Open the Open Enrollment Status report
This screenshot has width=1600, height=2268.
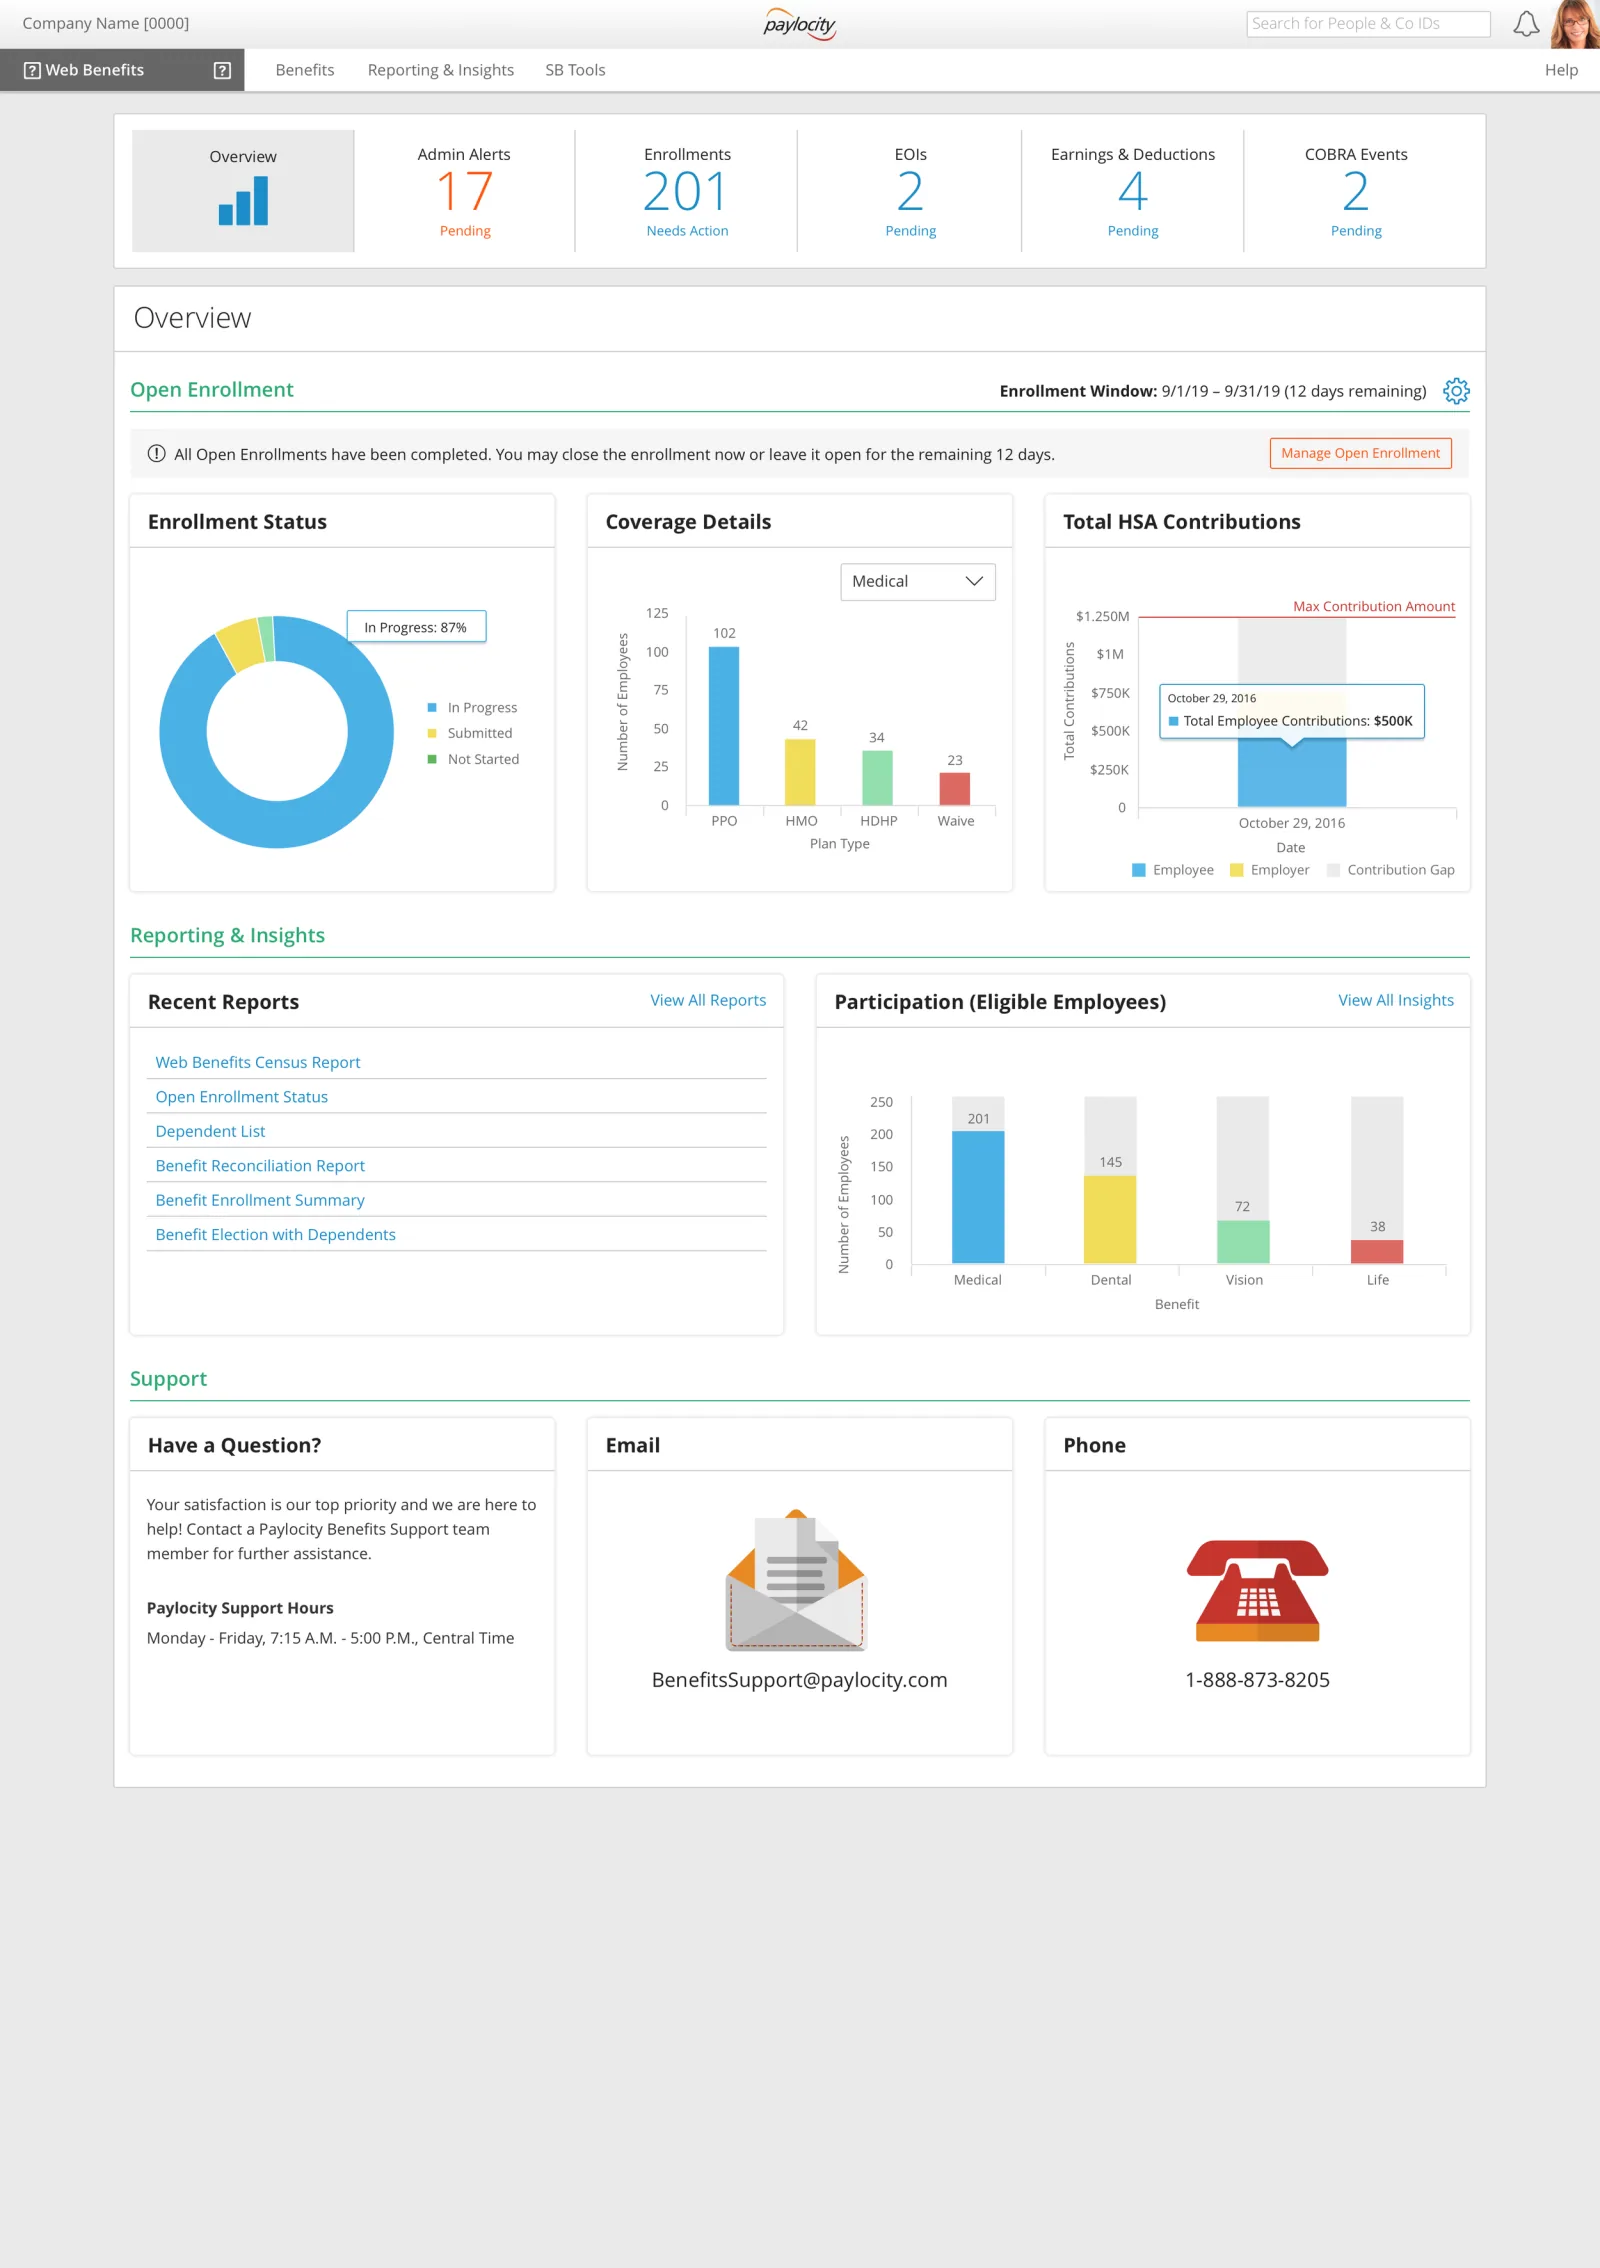242,1097
